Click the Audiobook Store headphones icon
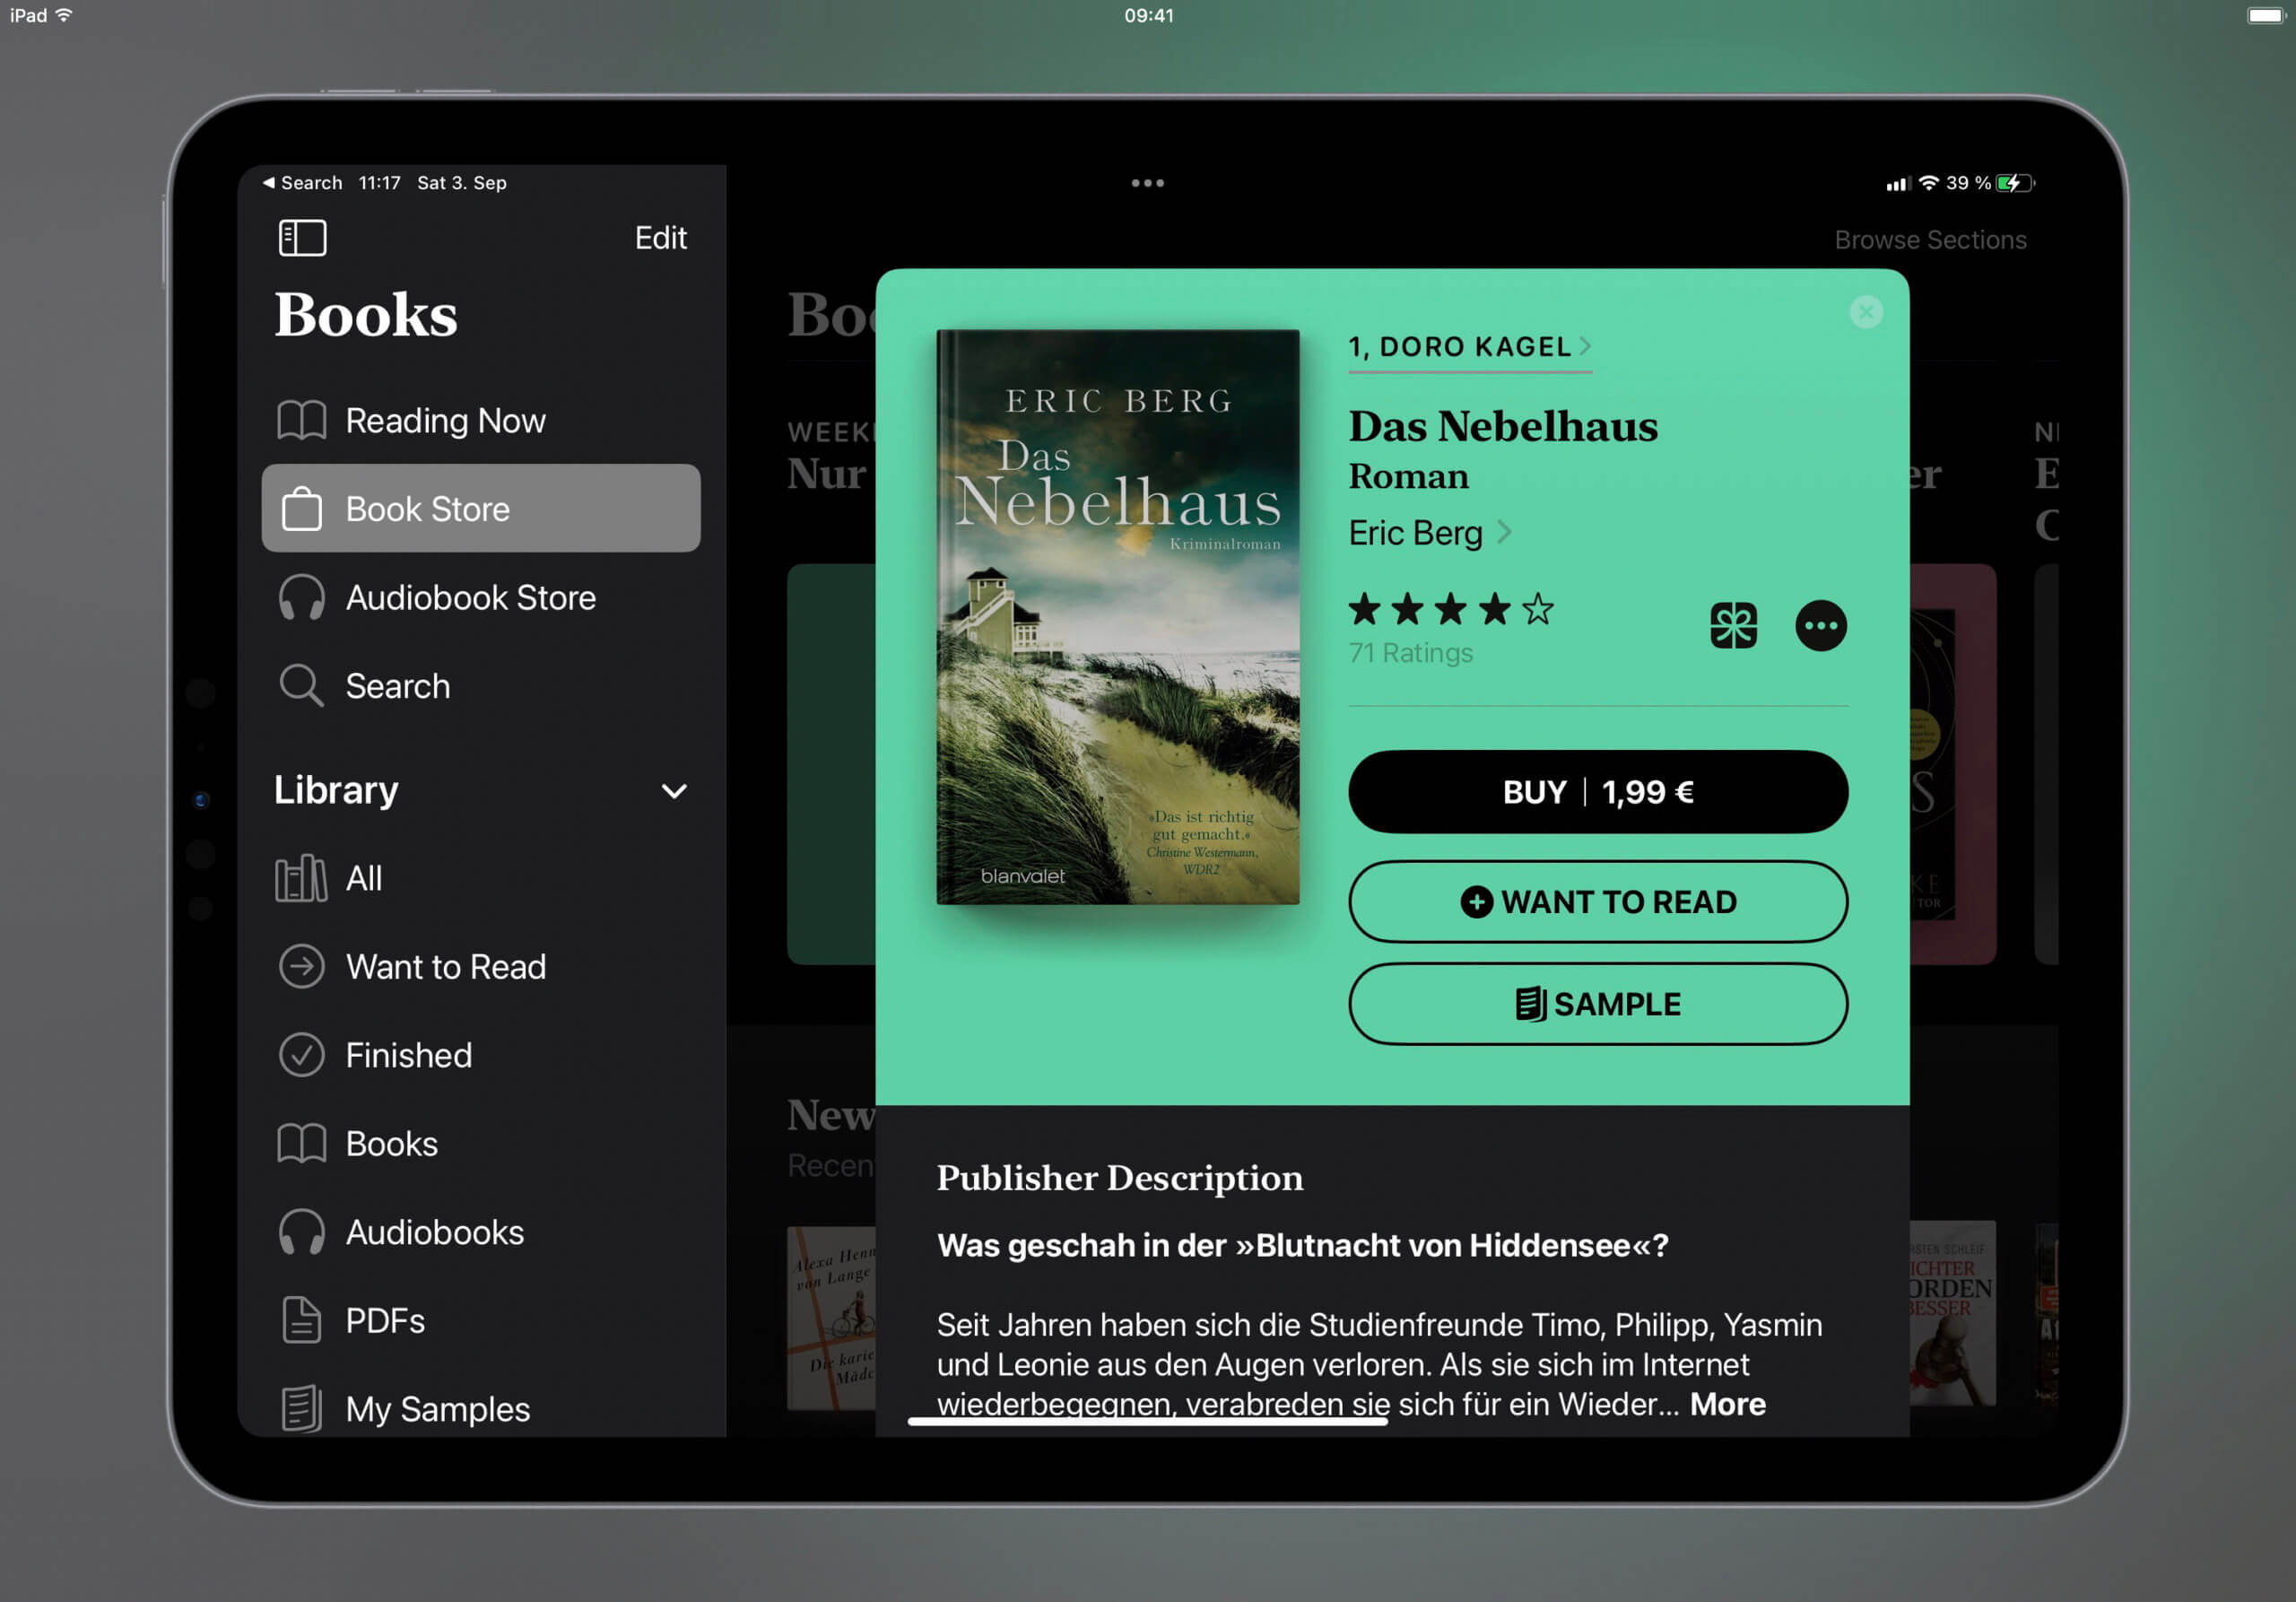The width and height of the screenshot is (2296, 1602). 301,597
